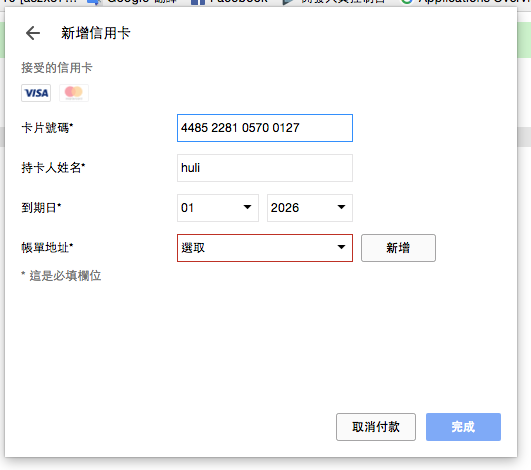Viewport: 531px width, 470px height.
Task: Open the 開發人員控制台 bookmark icon
Action: click(x=288, y=2)
